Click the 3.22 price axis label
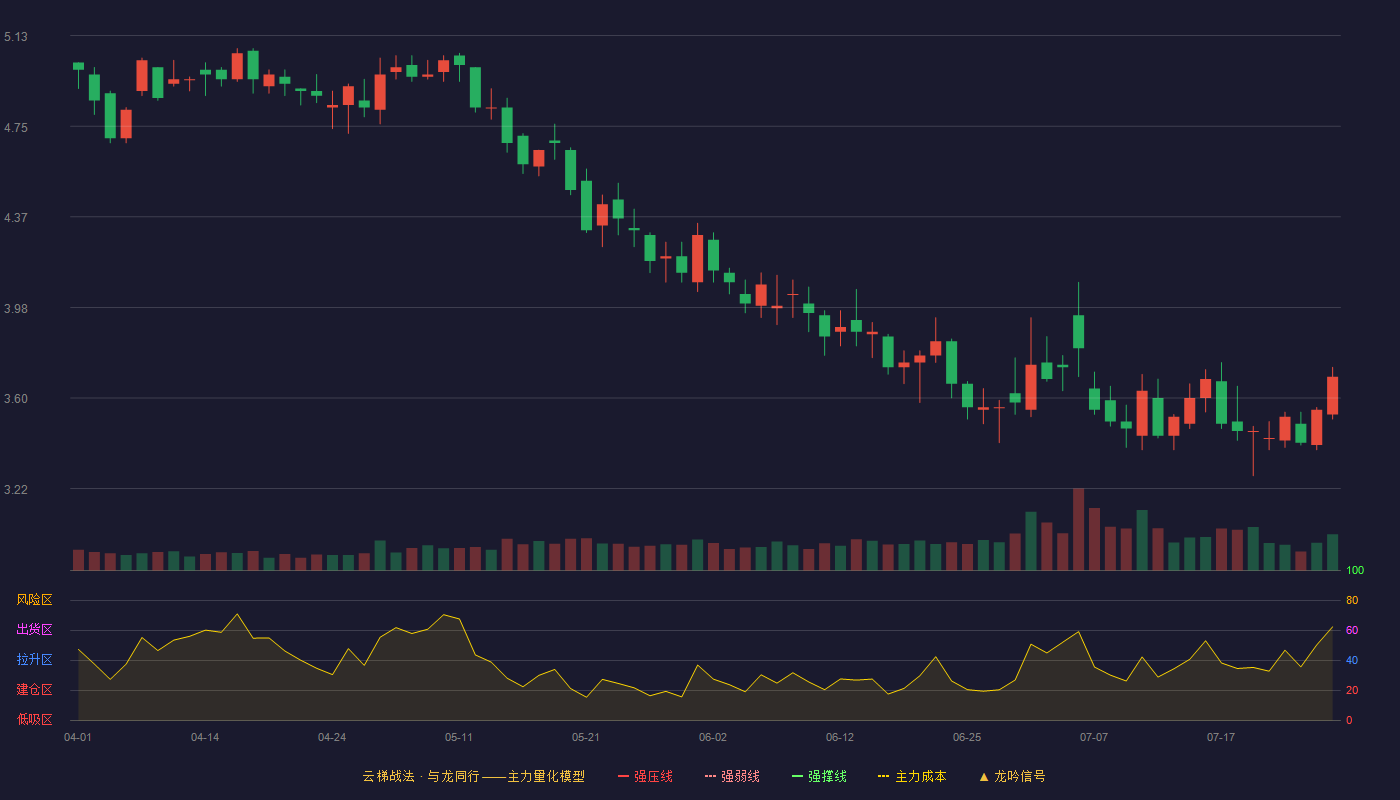The height and width of the screenshot is (800, 1400). 16,490
